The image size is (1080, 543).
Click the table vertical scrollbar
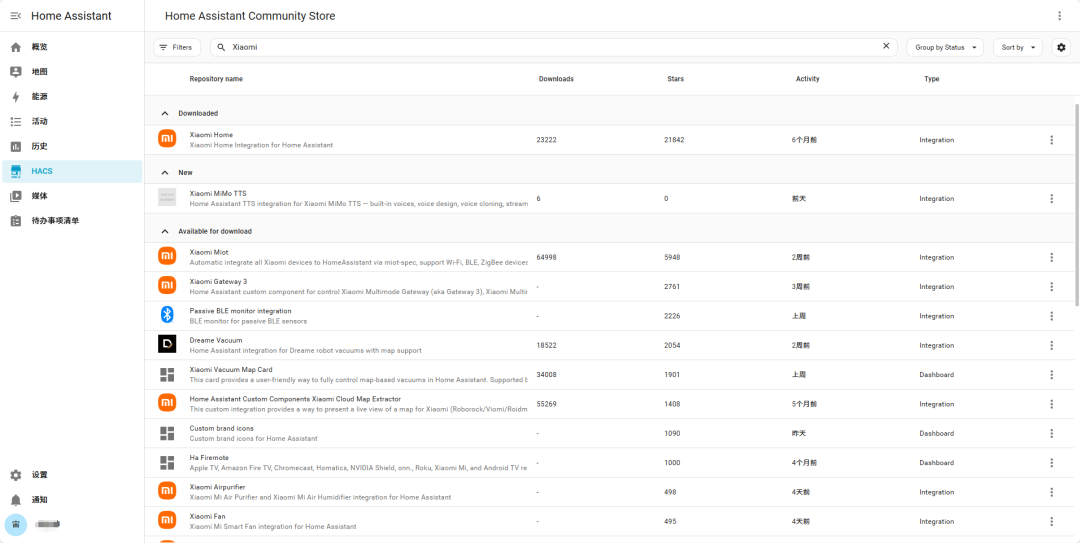(1077, 205)
